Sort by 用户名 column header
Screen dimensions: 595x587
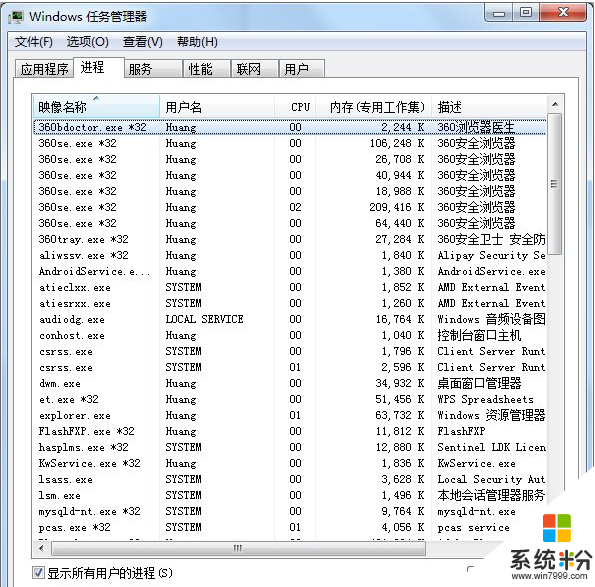(x=217, y=107)
